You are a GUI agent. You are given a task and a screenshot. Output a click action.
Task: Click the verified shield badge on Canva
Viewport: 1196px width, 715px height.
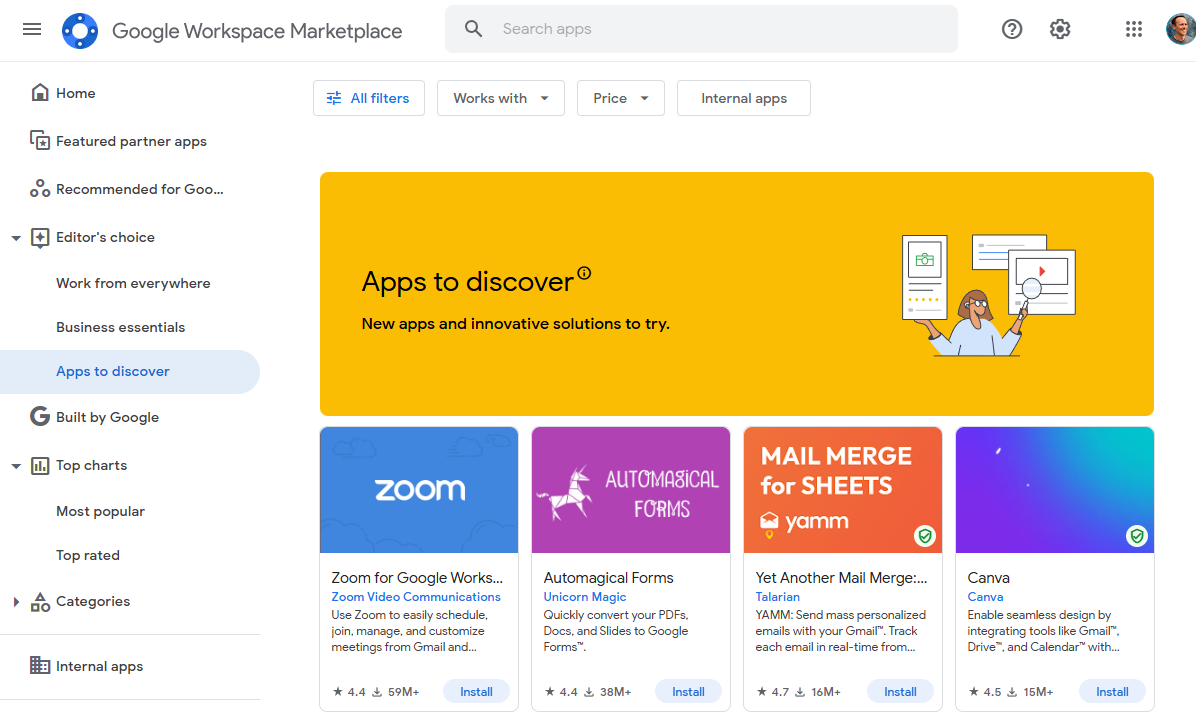(1137, 536)
